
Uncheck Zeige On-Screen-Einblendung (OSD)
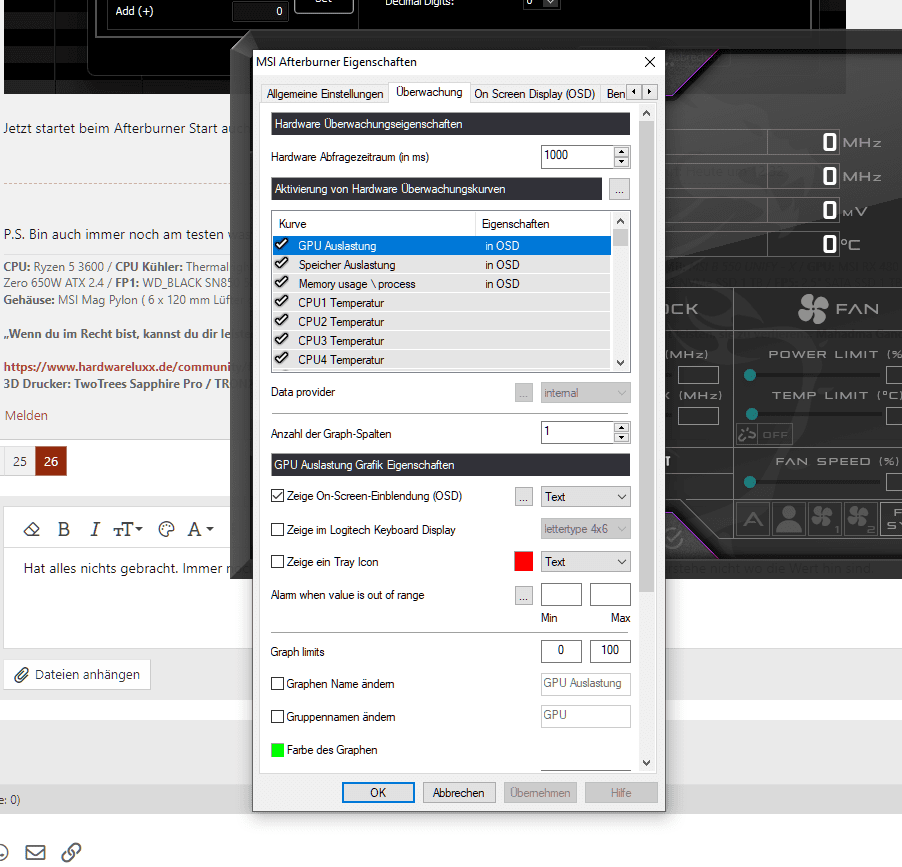coord(277,496)
